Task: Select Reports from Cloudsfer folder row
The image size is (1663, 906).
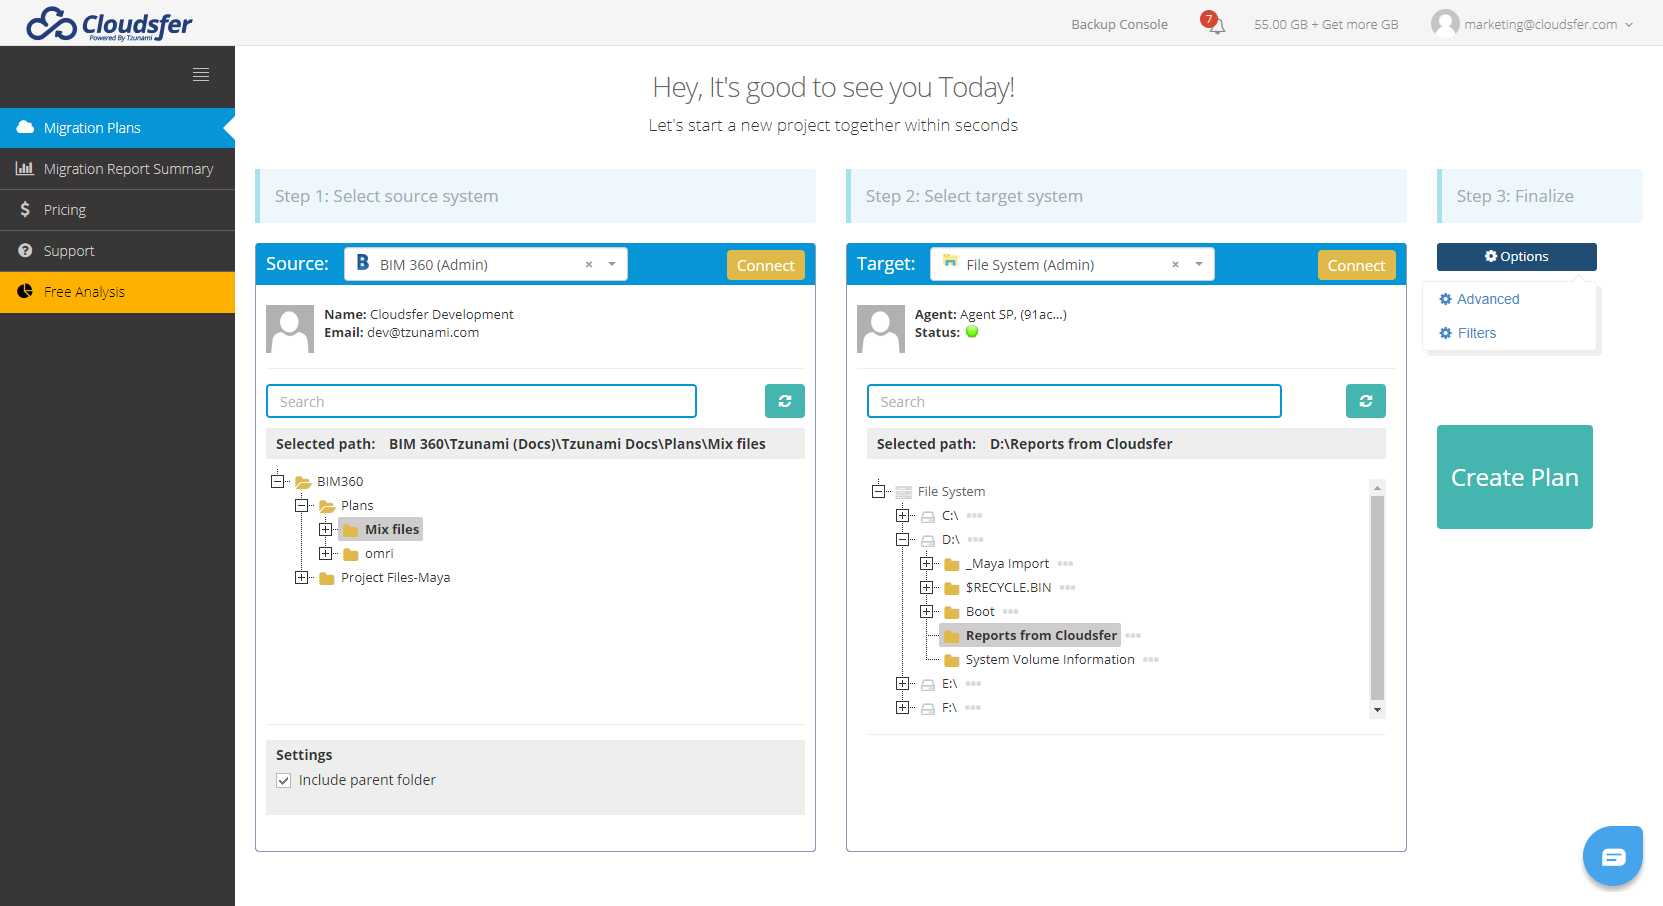Action: click(x=1031, y=636)
